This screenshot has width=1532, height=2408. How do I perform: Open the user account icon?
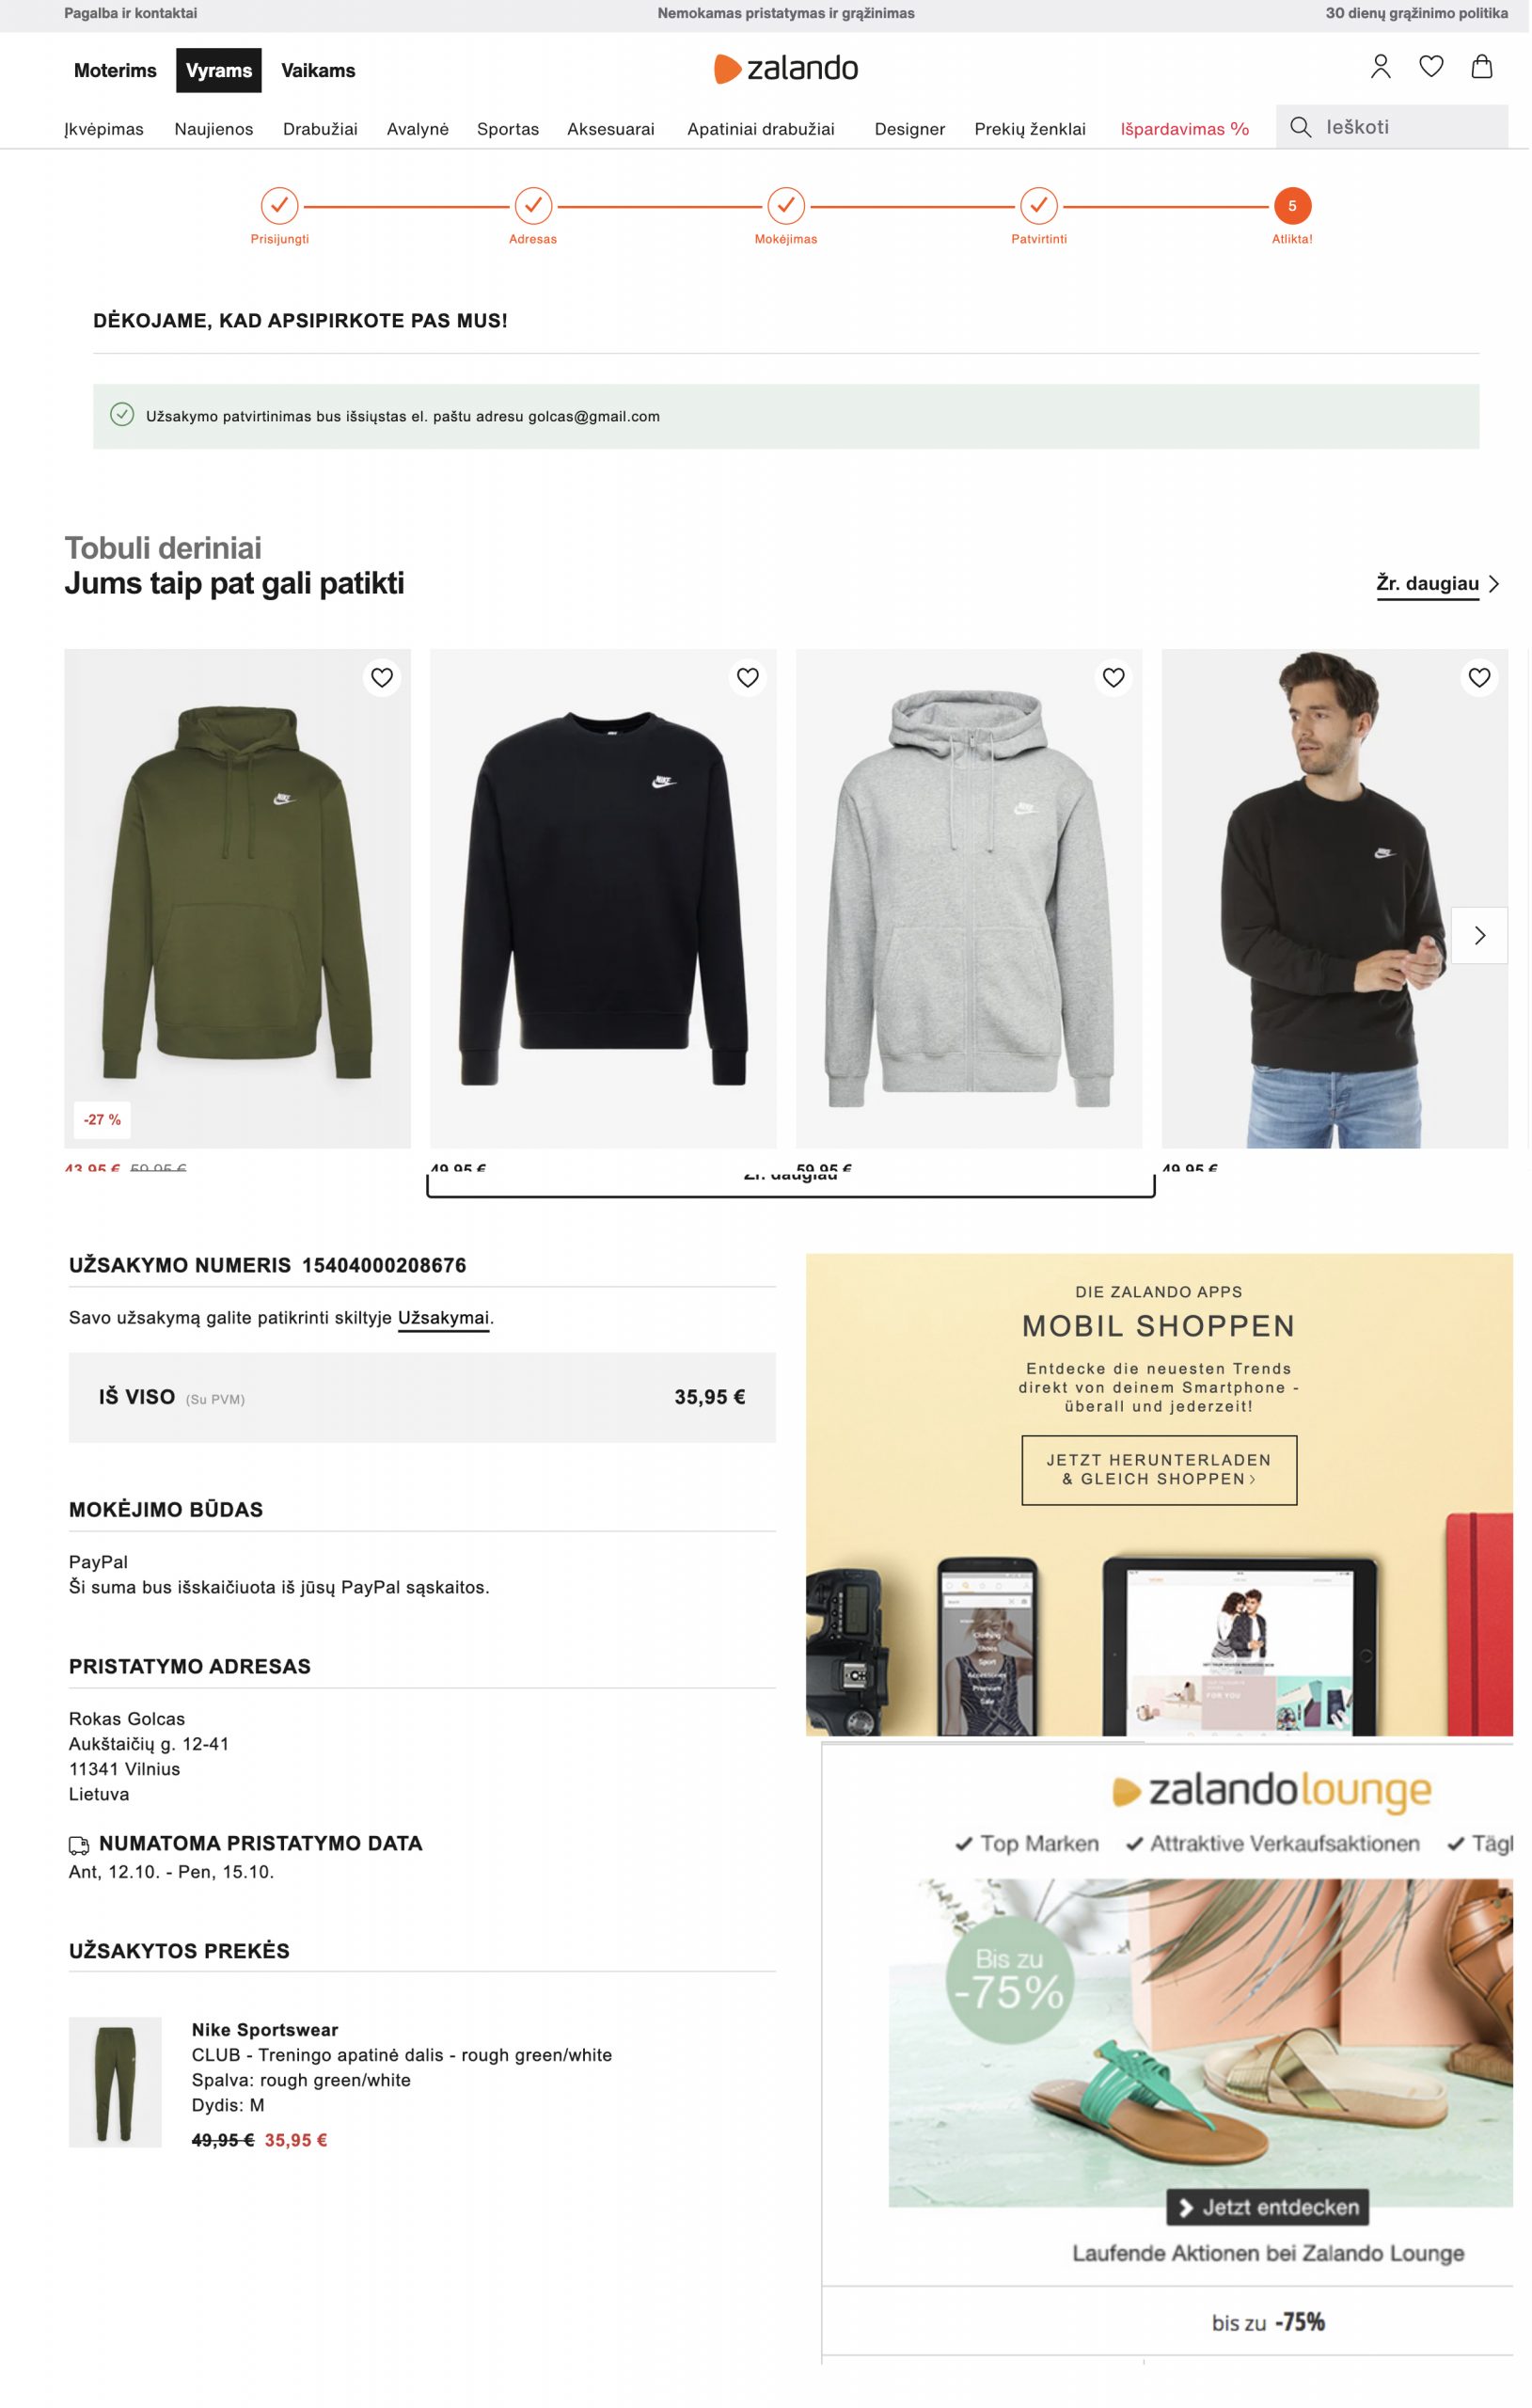pos(1382,67)
